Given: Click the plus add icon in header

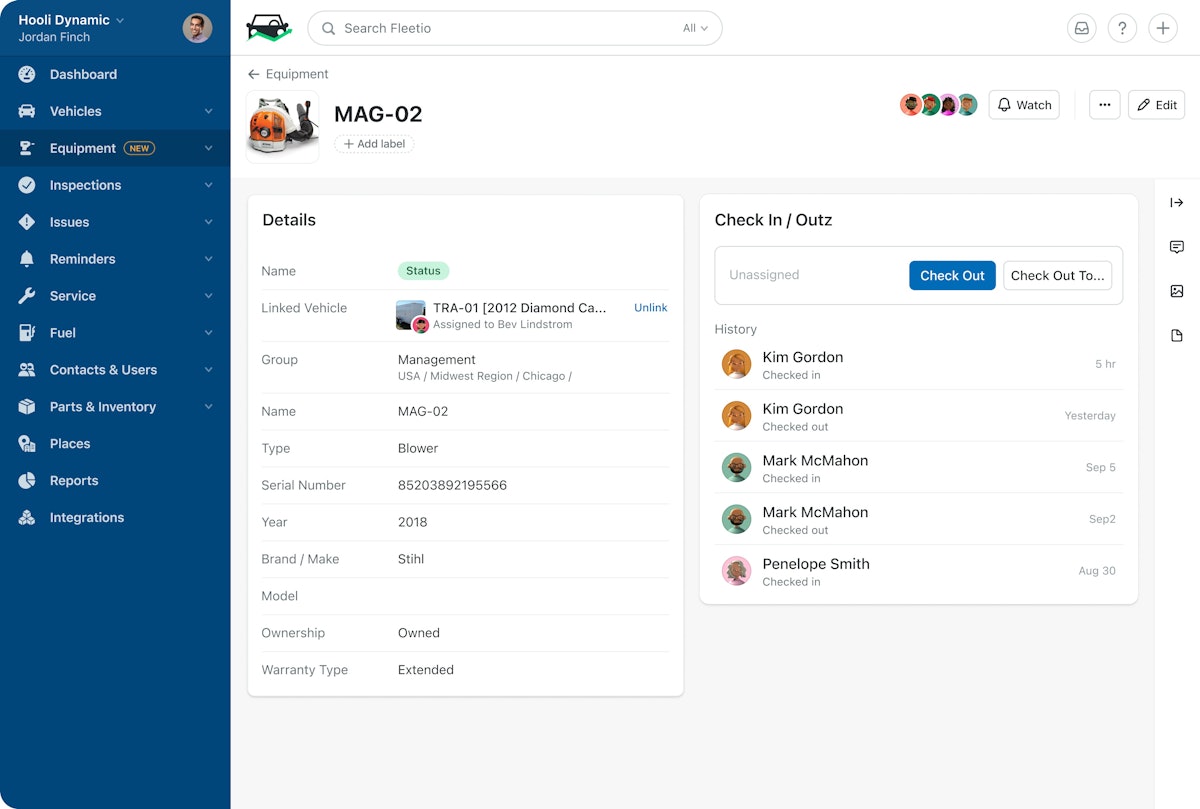Looking at the screenshot, I should [1162, 28].
